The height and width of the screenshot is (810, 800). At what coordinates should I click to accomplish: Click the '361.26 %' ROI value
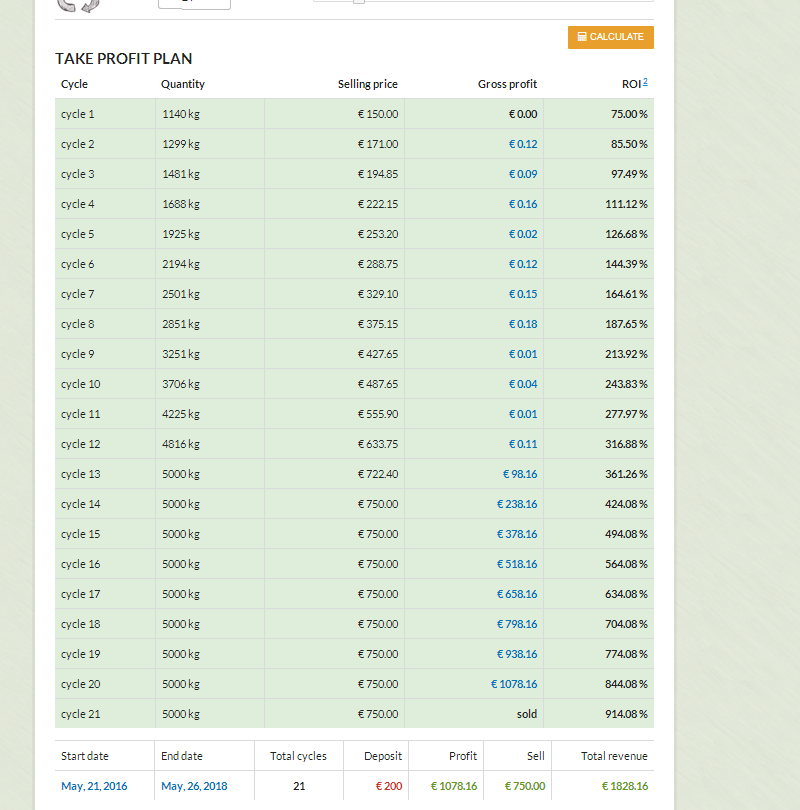(x=626, y=474)
